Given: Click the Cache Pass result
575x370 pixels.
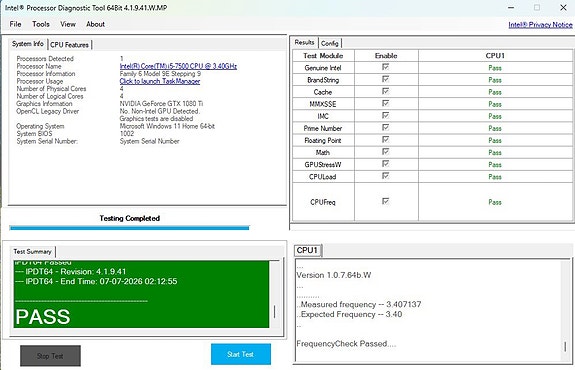Looking at the screenshot, I should click(x=495, y=92).
